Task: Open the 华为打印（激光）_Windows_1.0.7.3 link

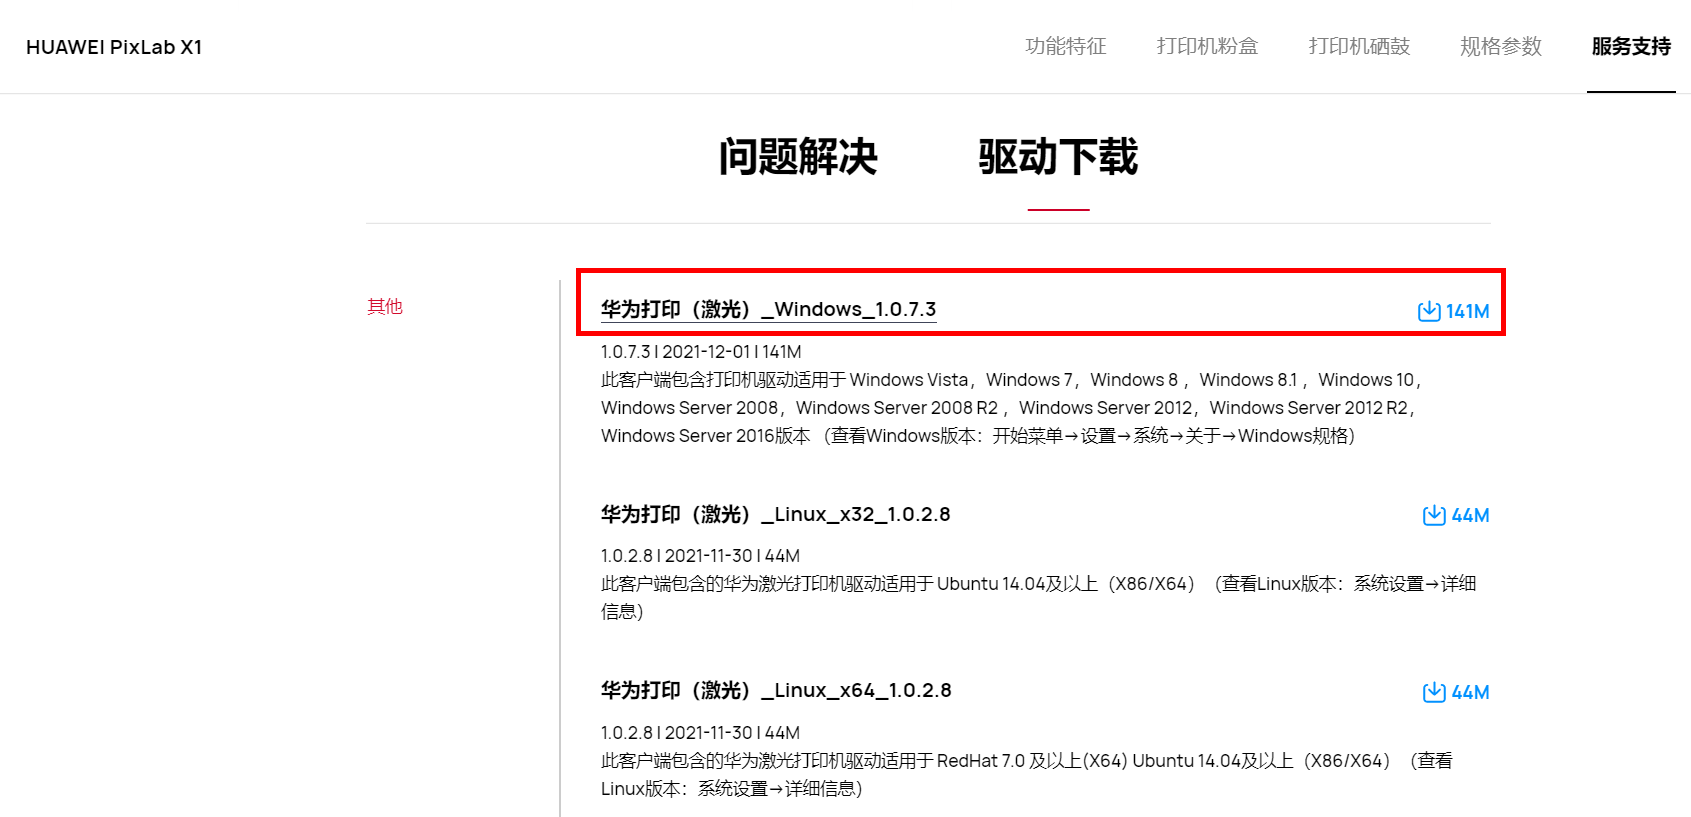Action: coord(768,309)
